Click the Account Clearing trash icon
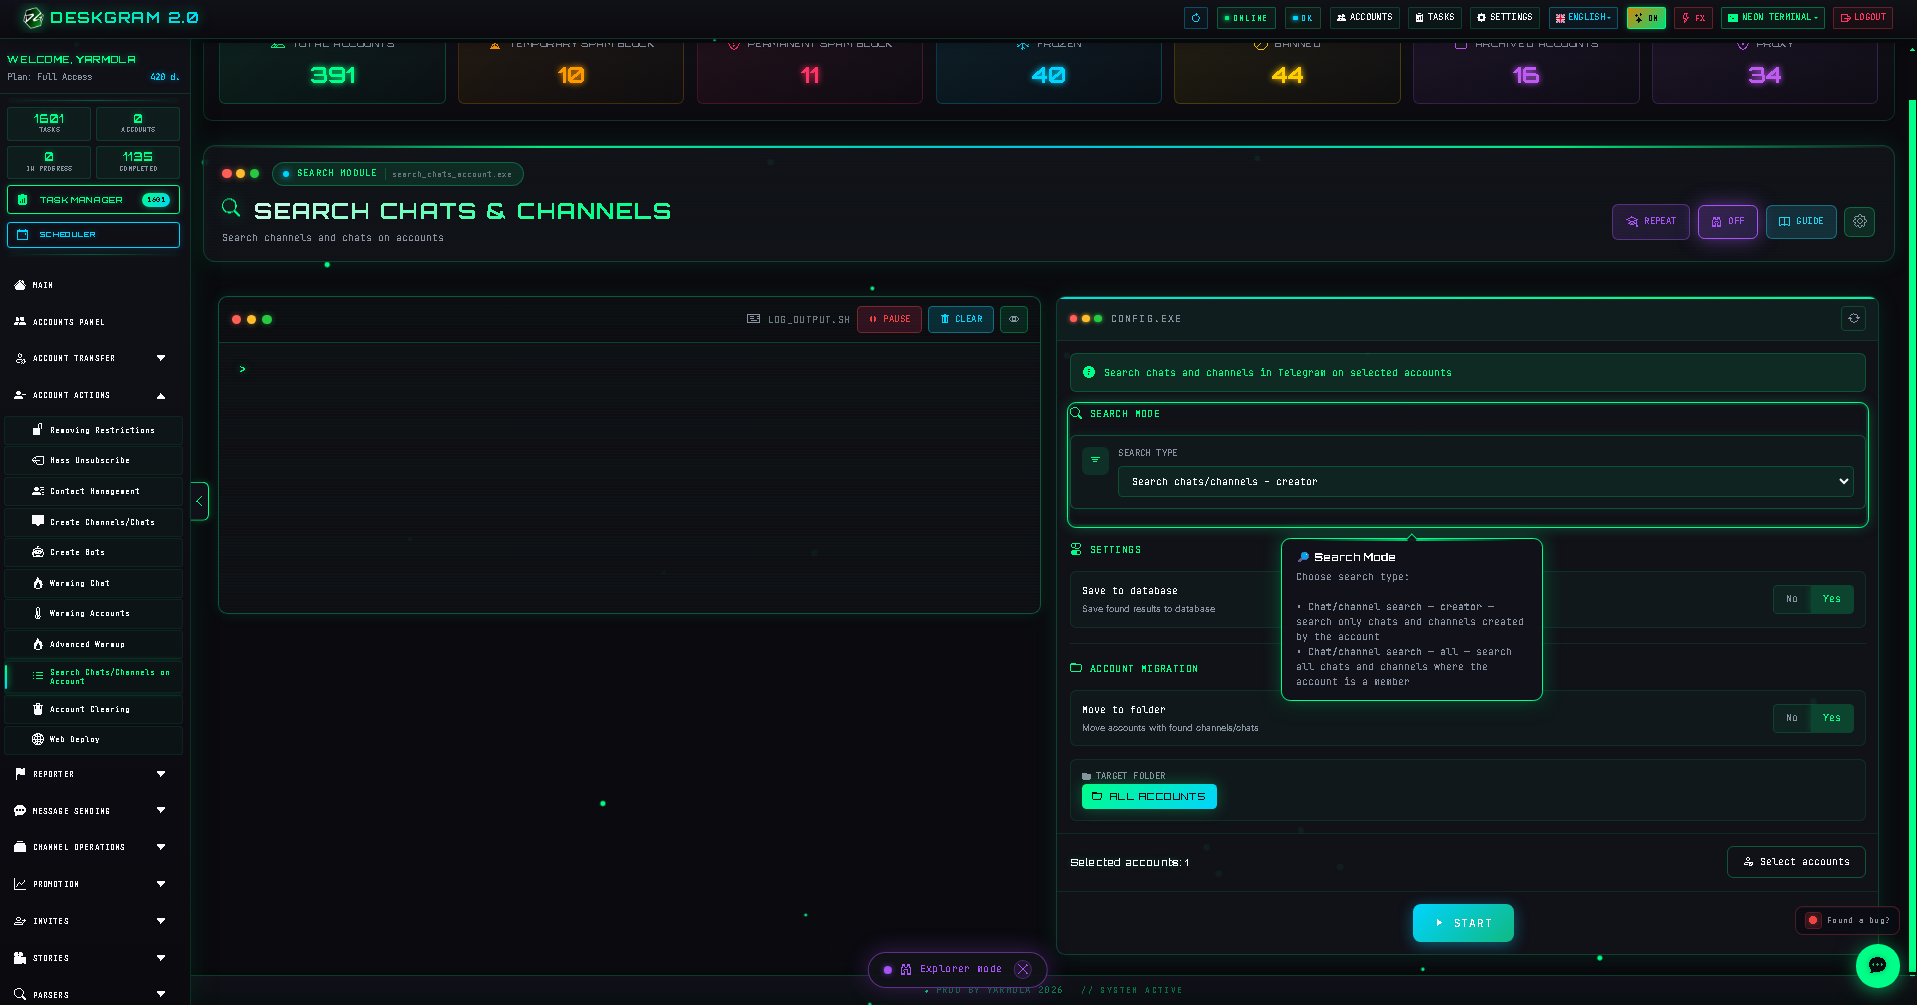This screenshot has width=1917, height=1005. 38,709
